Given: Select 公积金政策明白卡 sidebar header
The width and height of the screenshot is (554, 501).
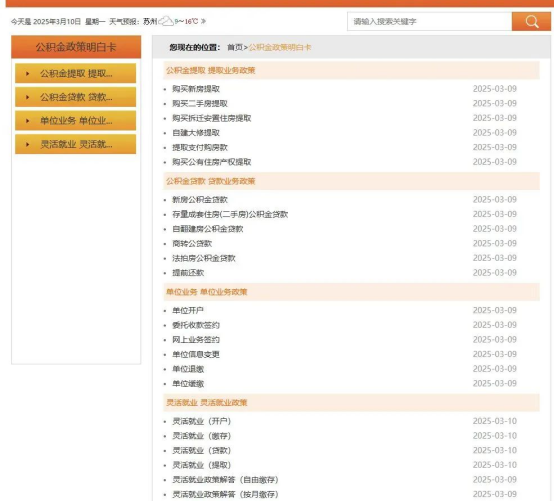Looking at the screenshot, I should (76, 47).
